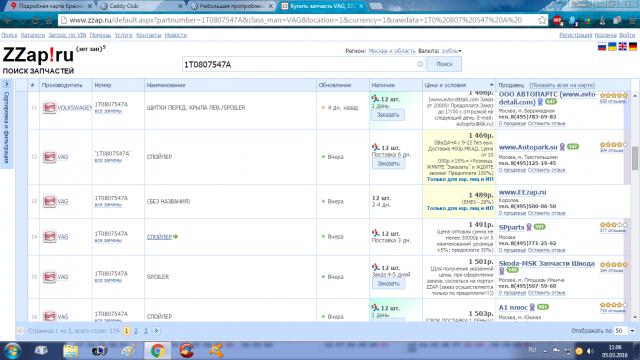Open the currency рубль dropdown

coord(451,51)
